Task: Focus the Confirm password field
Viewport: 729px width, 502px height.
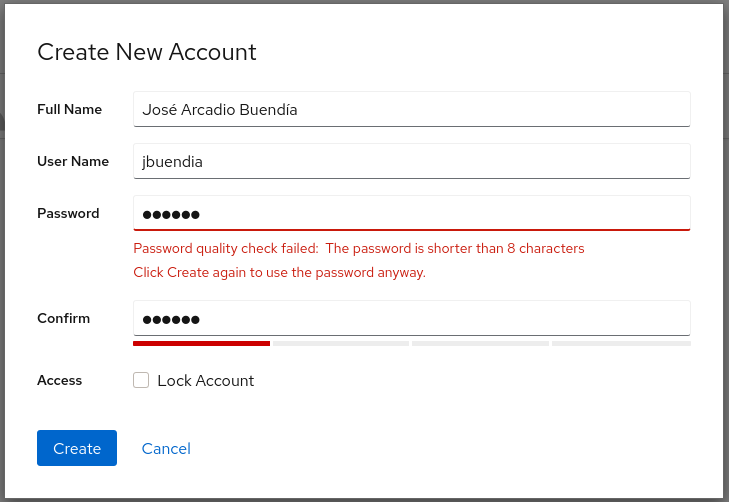Action: click(411, 319)
